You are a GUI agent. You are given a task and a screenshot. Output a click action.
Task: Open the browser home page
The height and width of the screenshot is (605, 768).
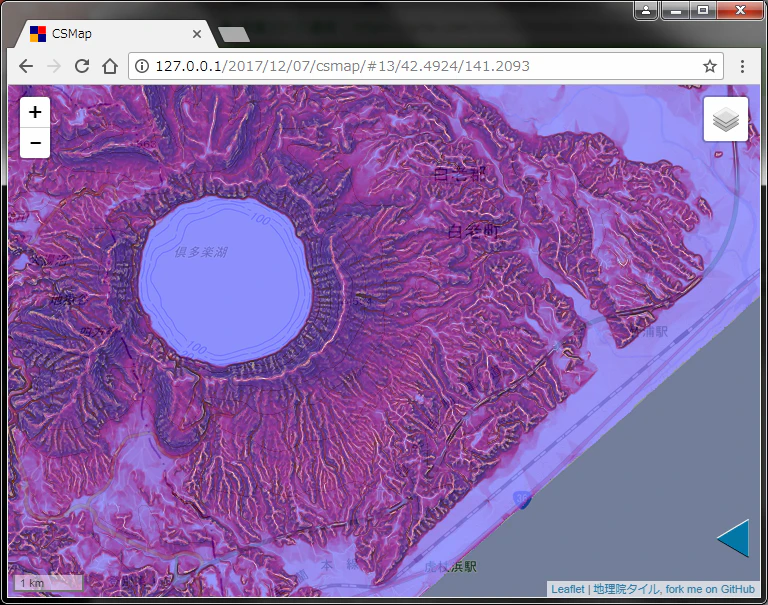click(110, 66)
